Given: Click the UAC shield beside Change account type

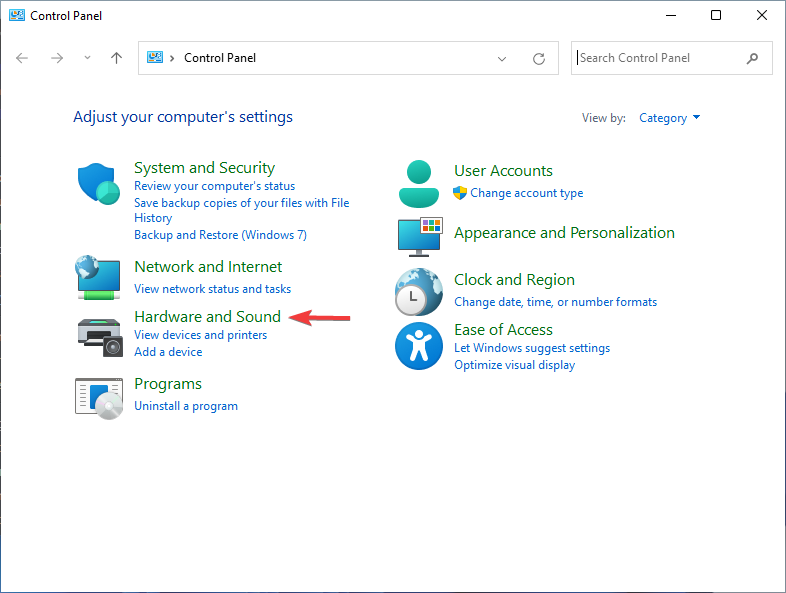Looking at the screenshot, I should [460, 193].
